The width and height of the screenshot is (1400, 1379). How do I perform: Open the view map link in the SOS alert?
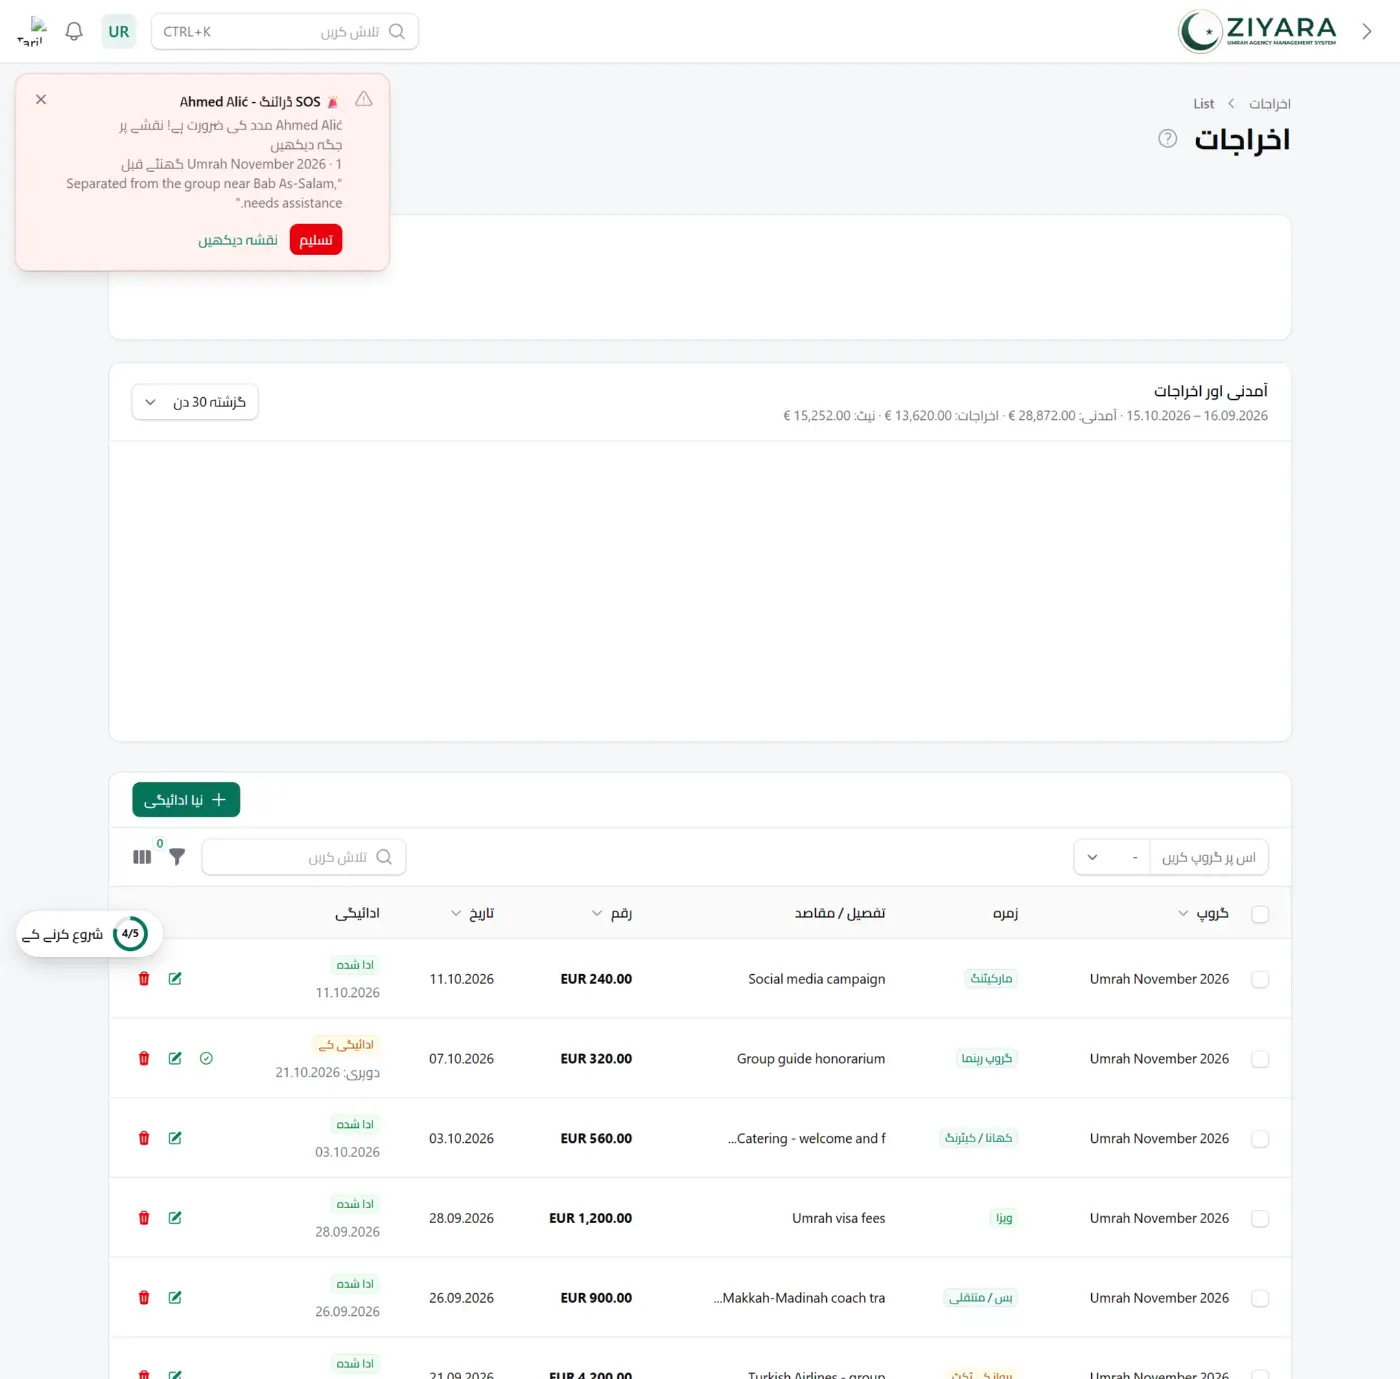[x=238, y=240]
